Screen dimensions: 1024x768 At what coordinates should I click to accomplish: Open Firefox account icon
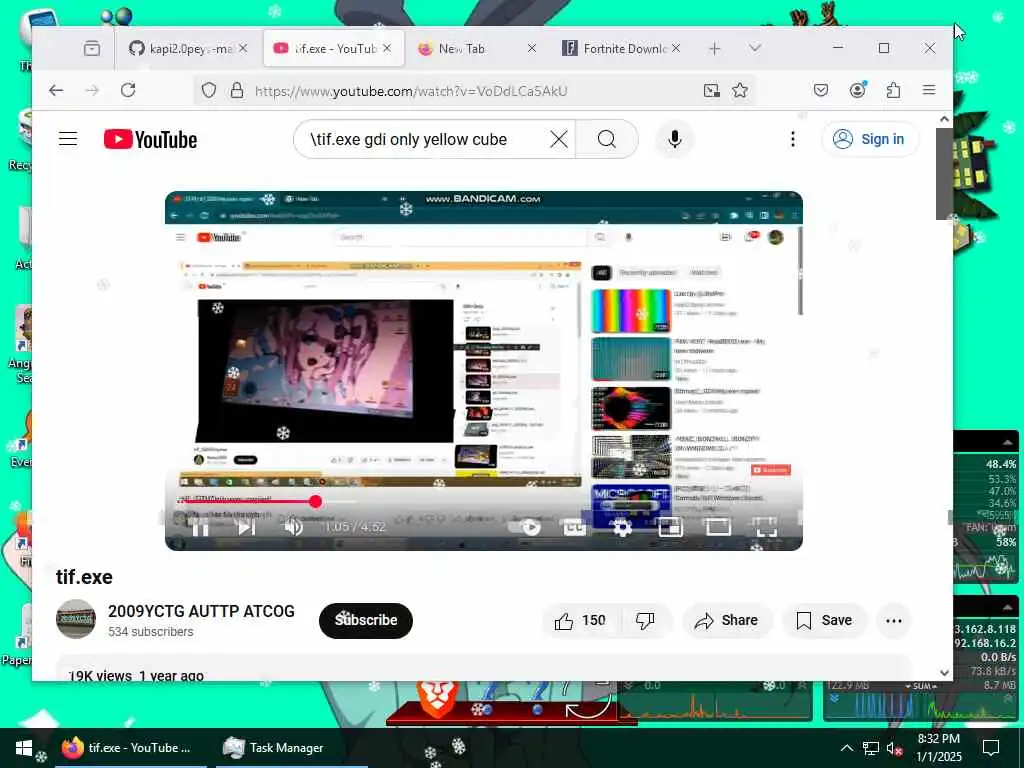(857, 90)
